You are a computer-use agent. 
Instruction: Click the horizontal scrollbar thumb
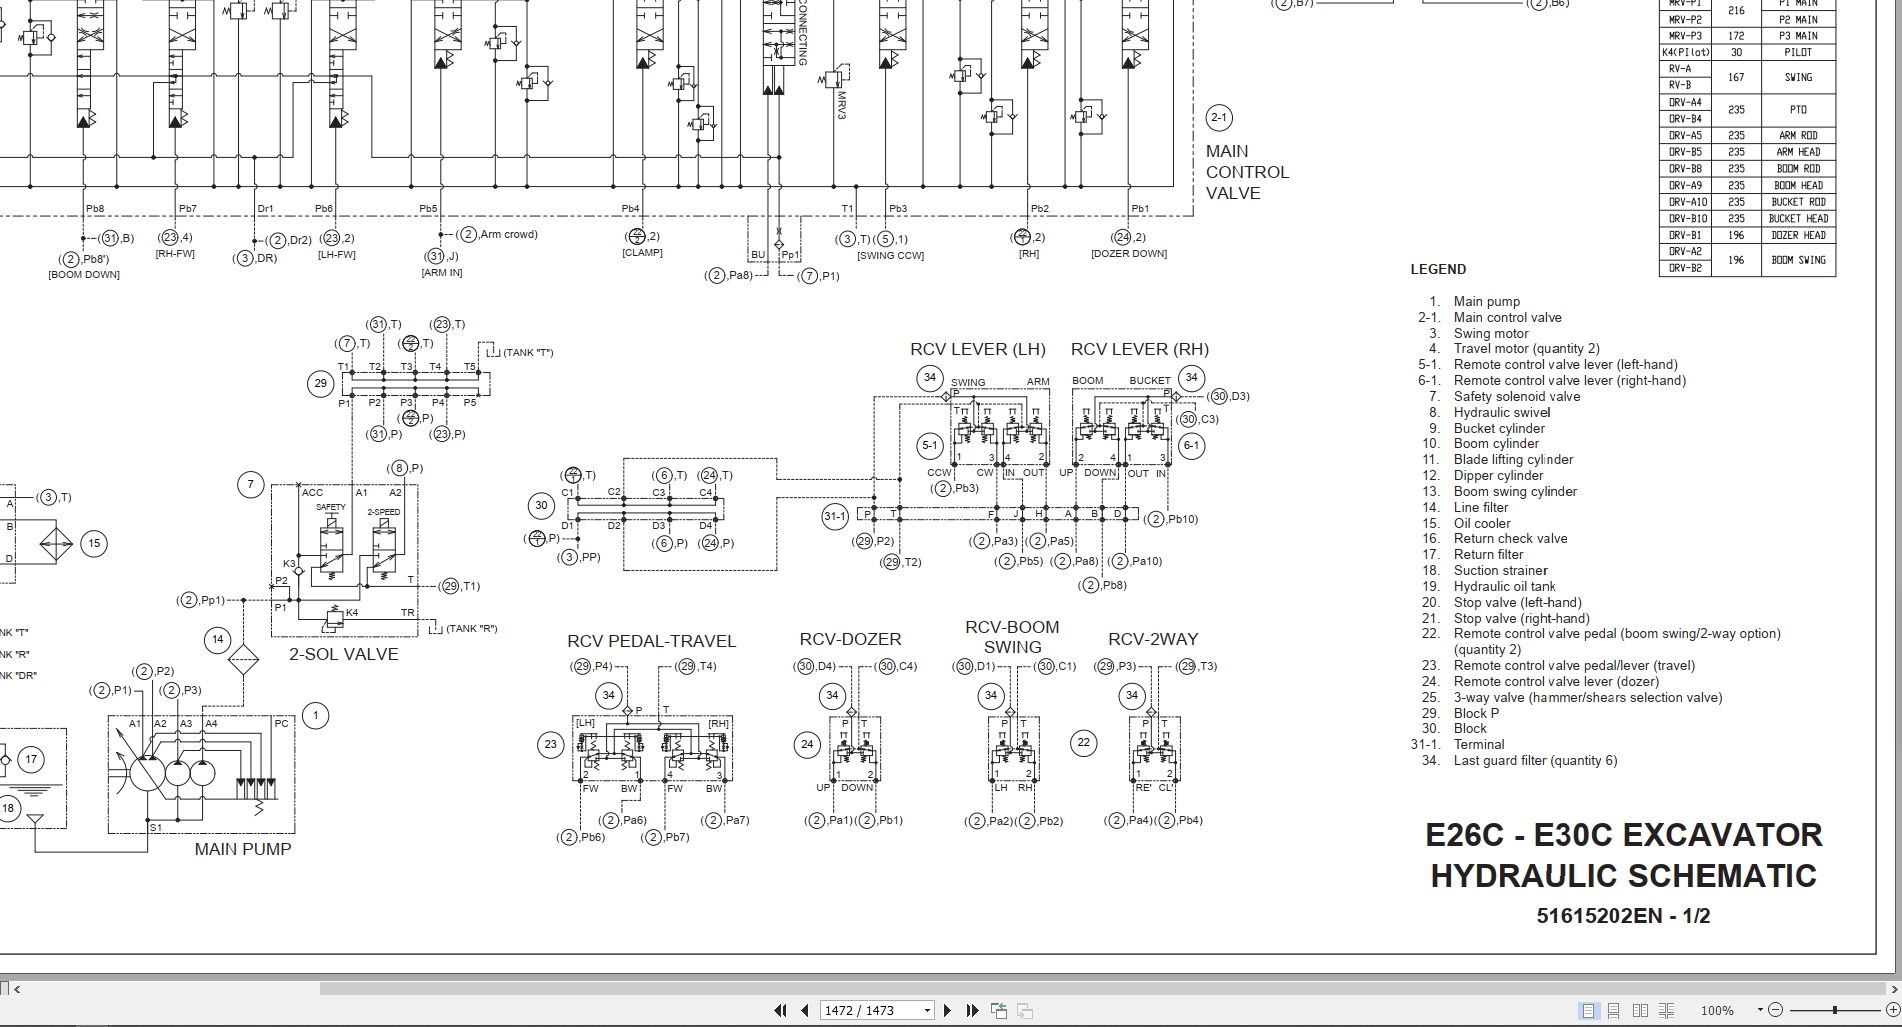click(x=1105, y=989)
